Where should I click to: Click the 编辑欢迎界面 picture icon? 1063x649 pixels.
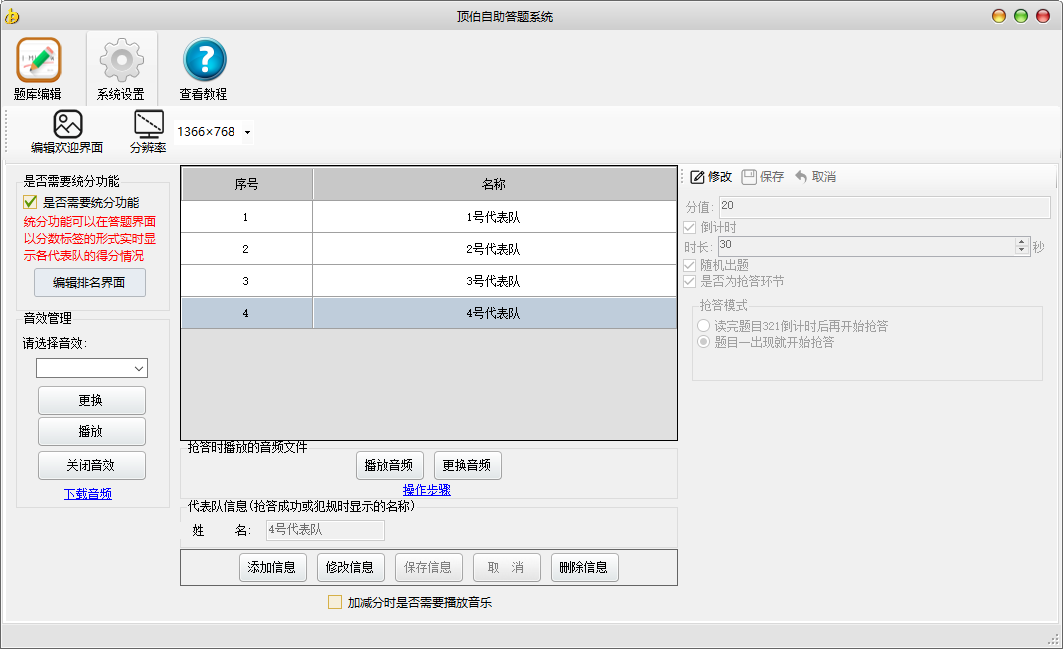(x=67, y=125)
